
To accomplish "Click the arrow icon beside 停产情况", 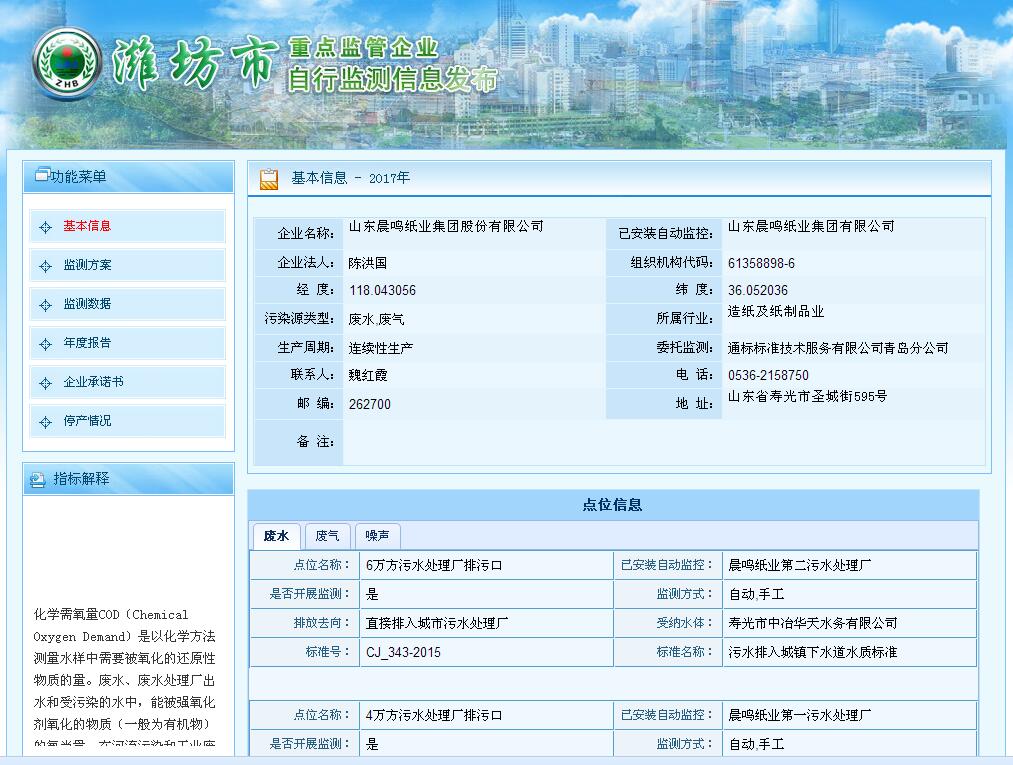I will pos(43,420).
